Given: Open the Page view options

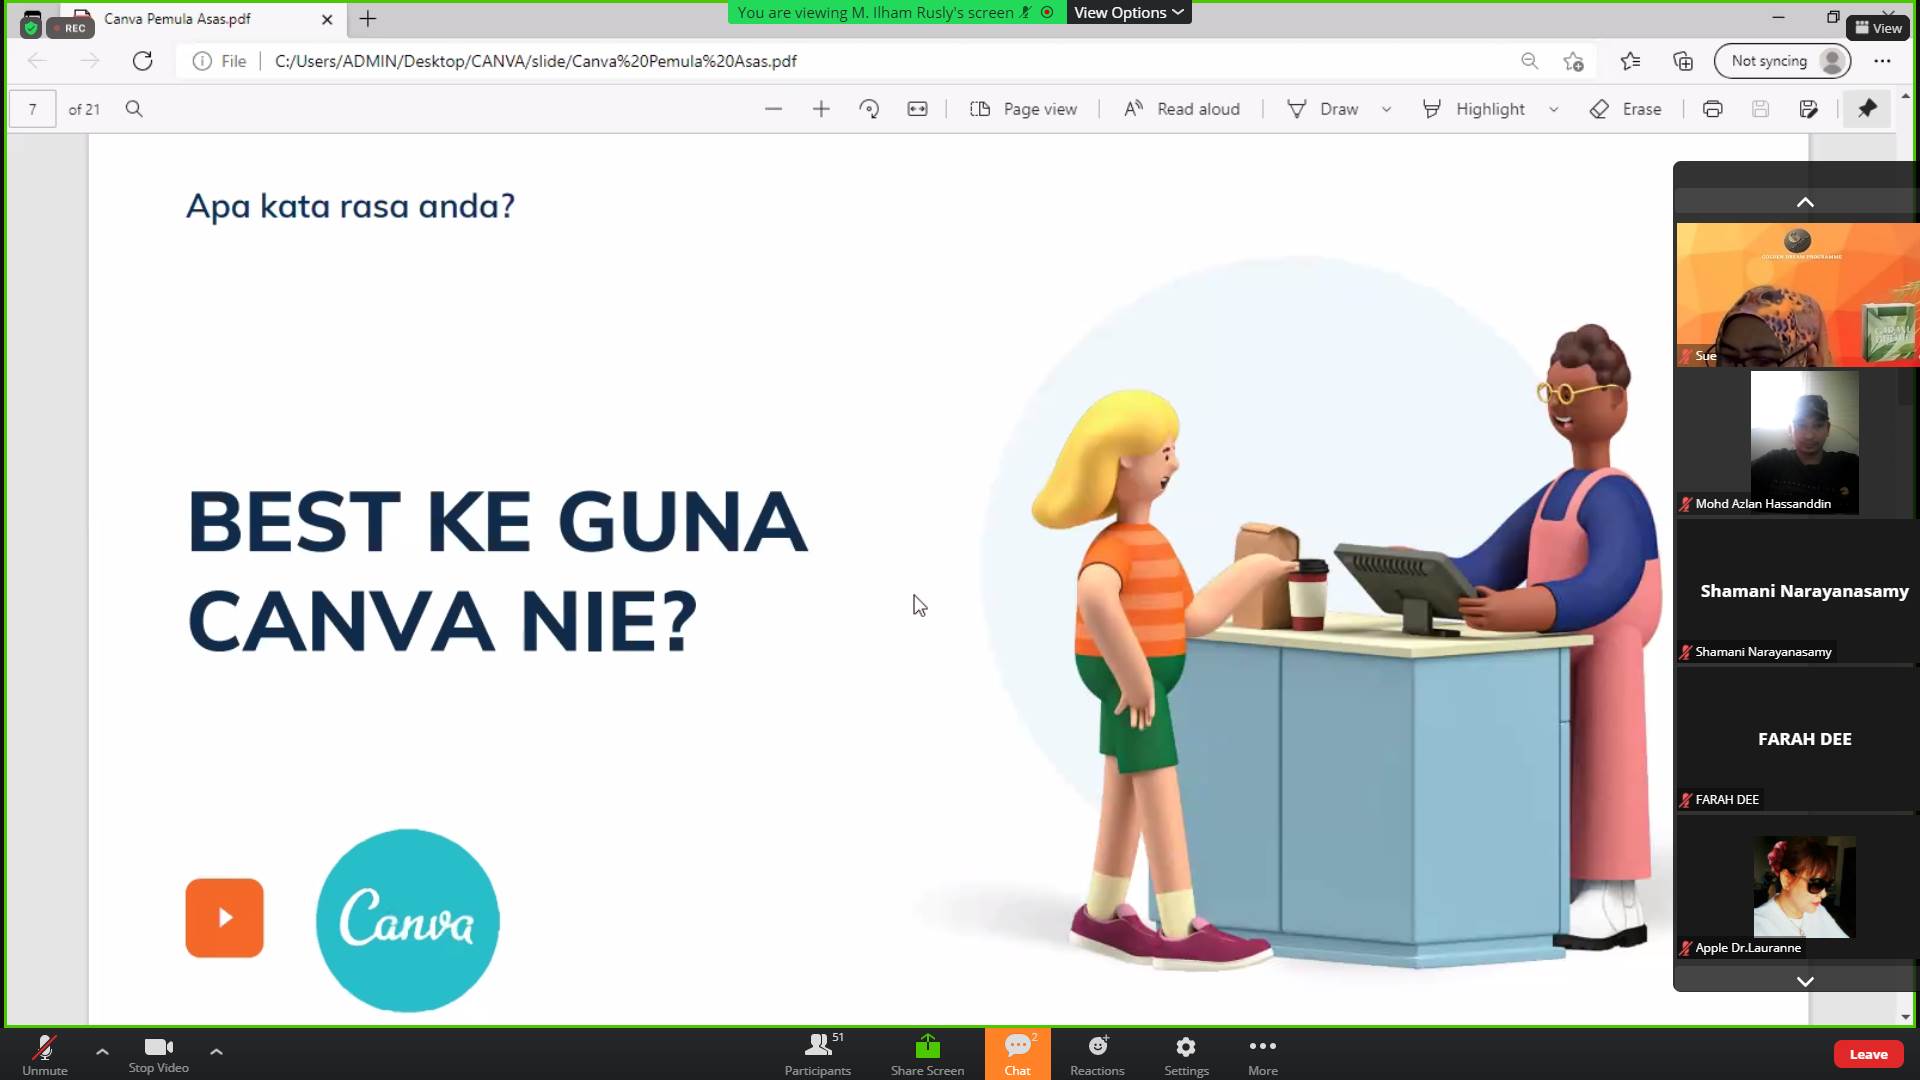Looking at the screenshot, I should [x=1023, y=109].
